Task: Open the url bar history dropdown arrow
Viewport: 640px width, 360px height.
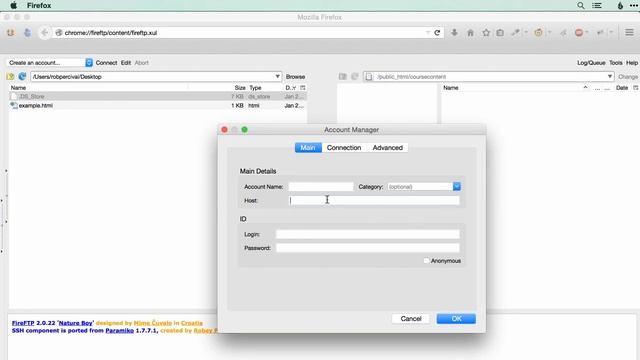Action: [427, 33]
